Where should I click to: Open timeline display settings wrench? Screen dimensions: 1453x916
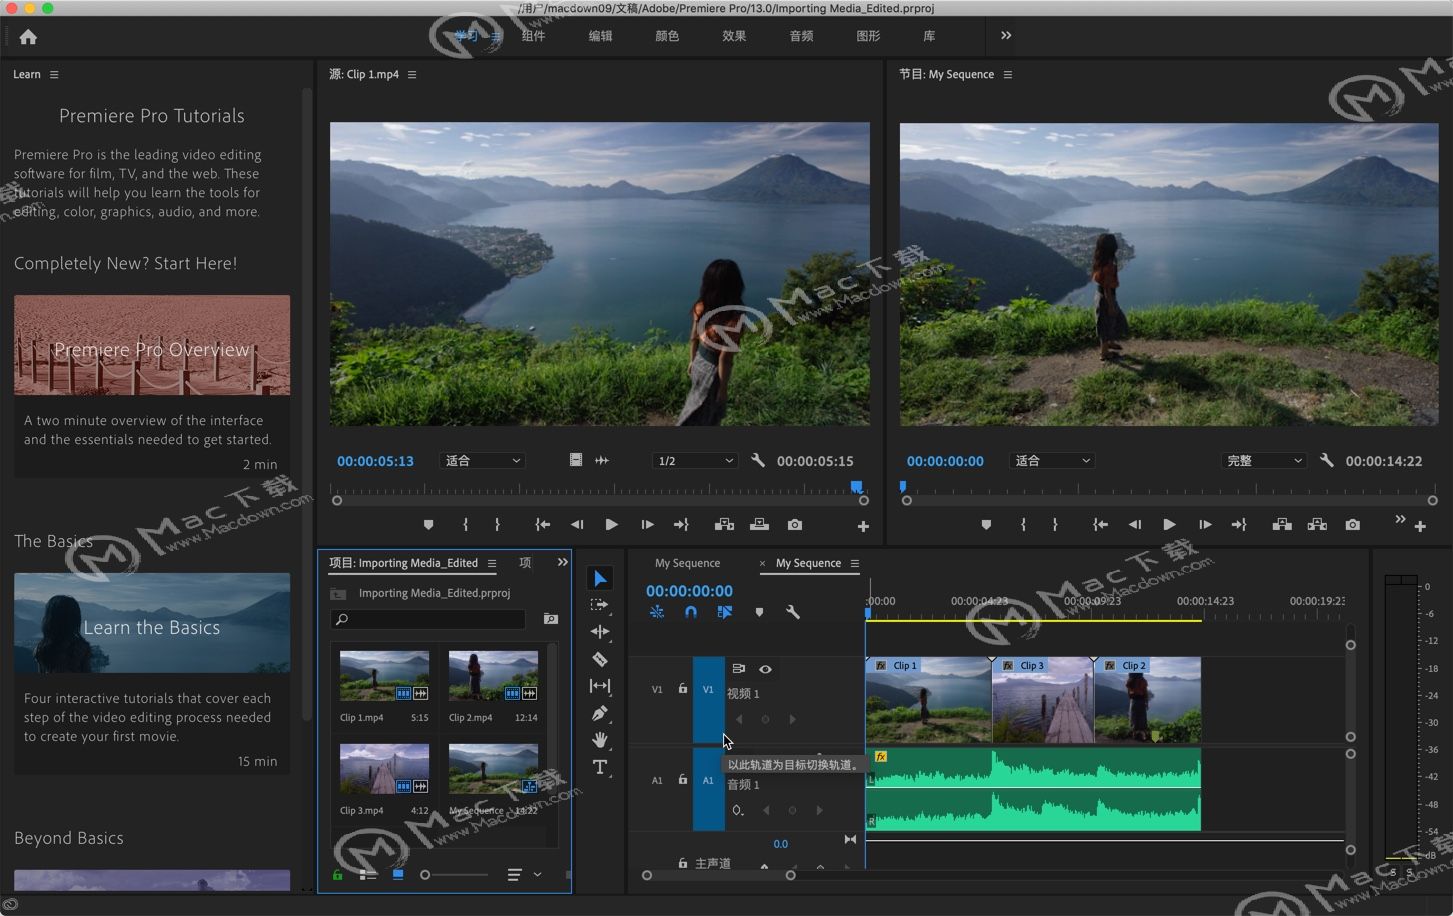[x=793, y=612]
